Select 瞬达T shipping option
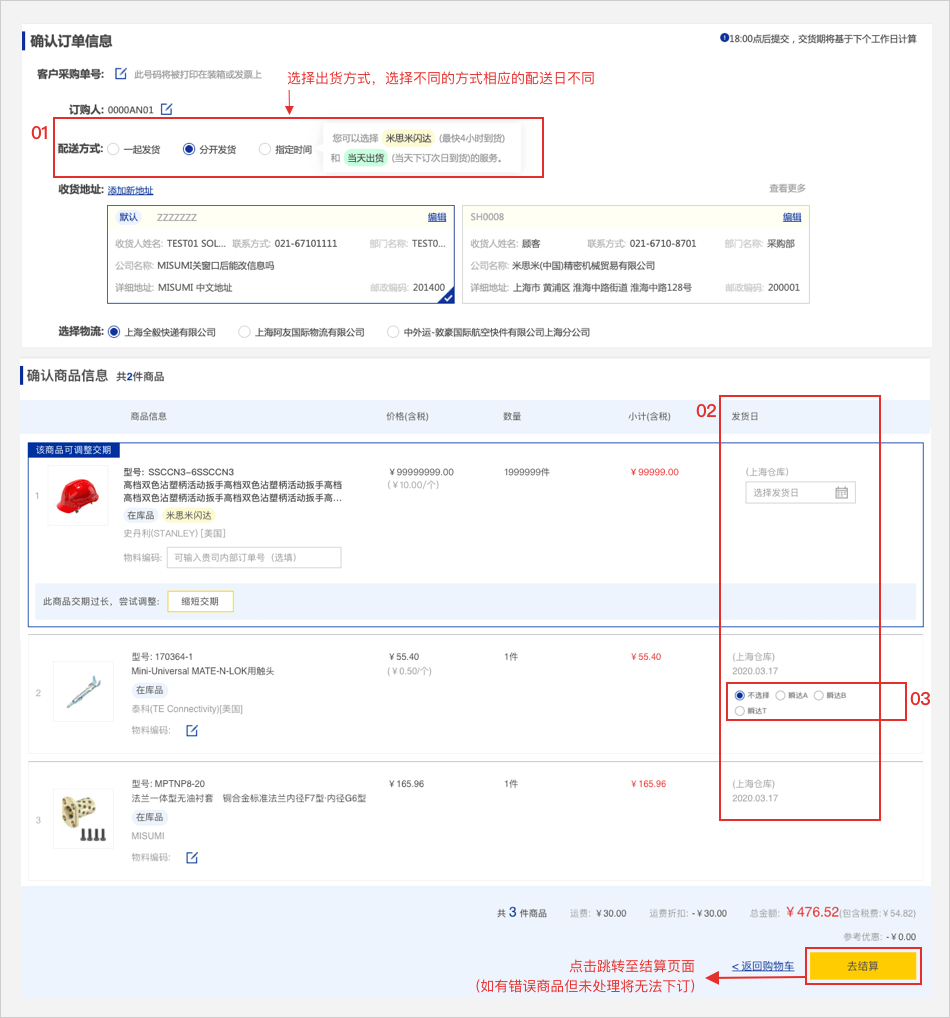950x1018 pixels. 740,711
